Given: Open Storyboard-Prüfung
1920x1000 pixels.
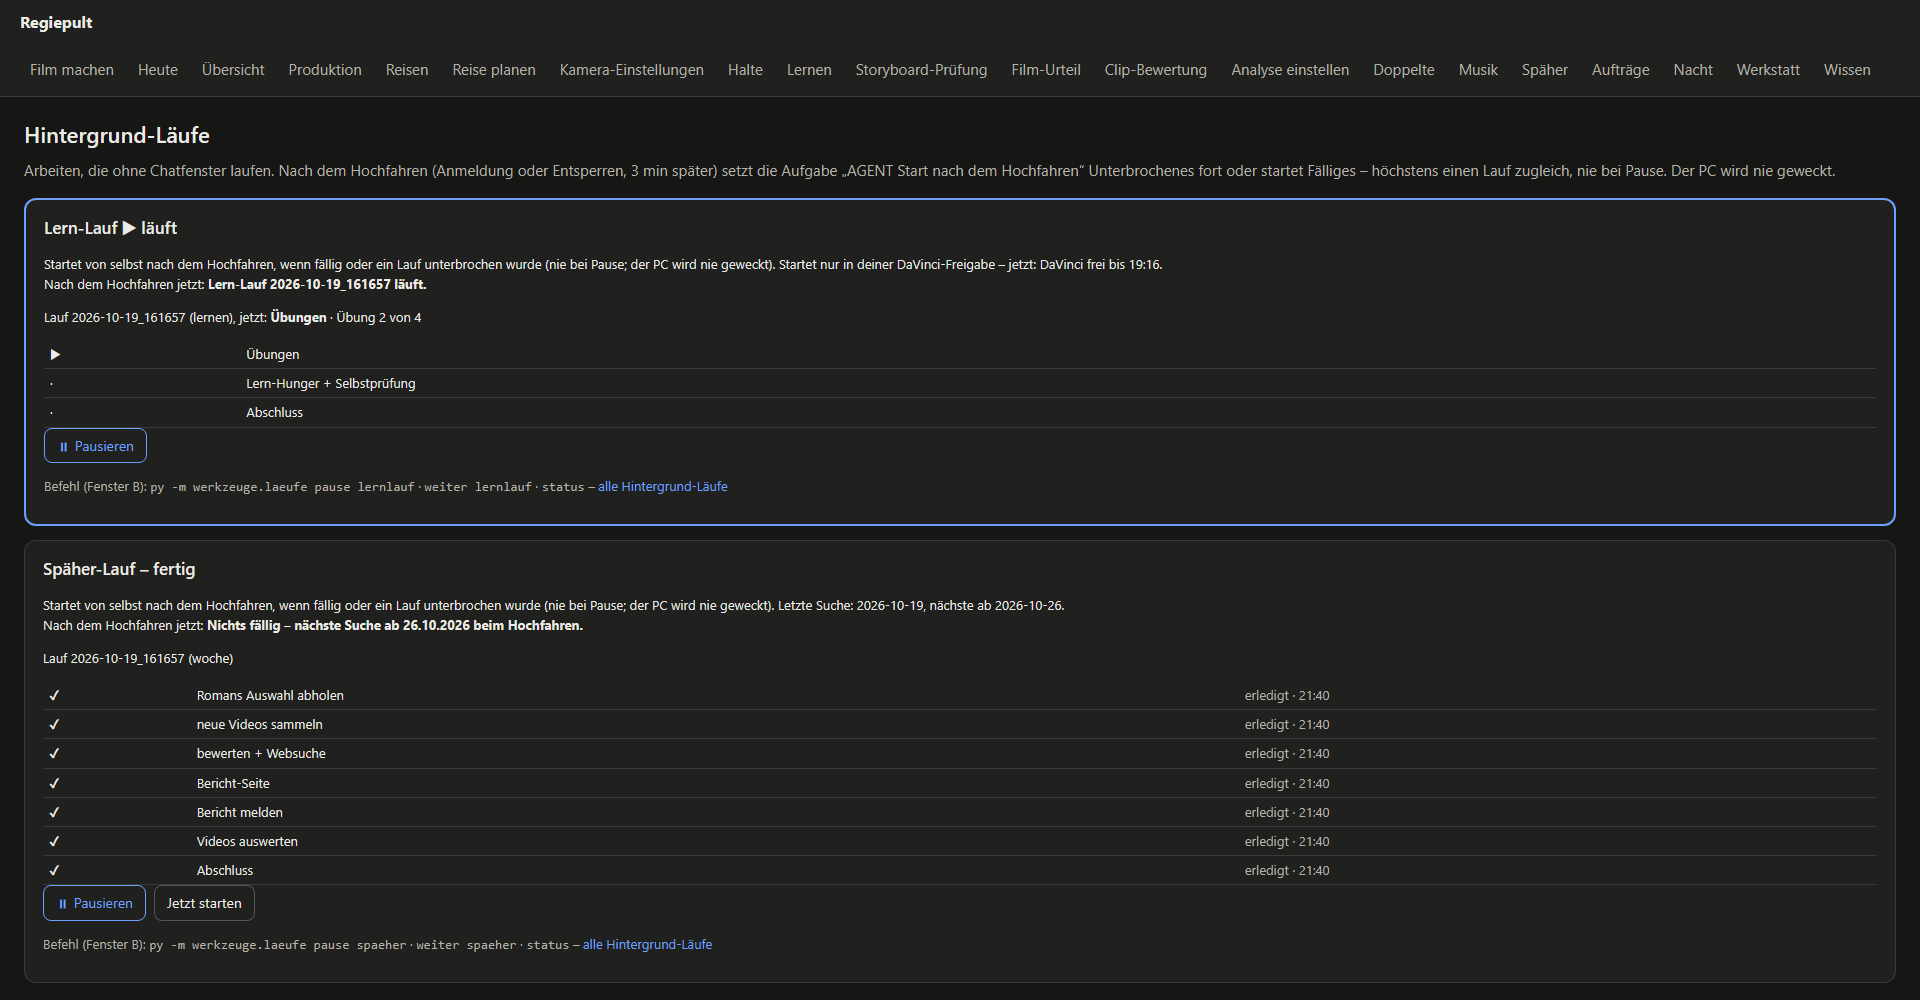Looking at the screenshot, I should [x=921, y=70].
